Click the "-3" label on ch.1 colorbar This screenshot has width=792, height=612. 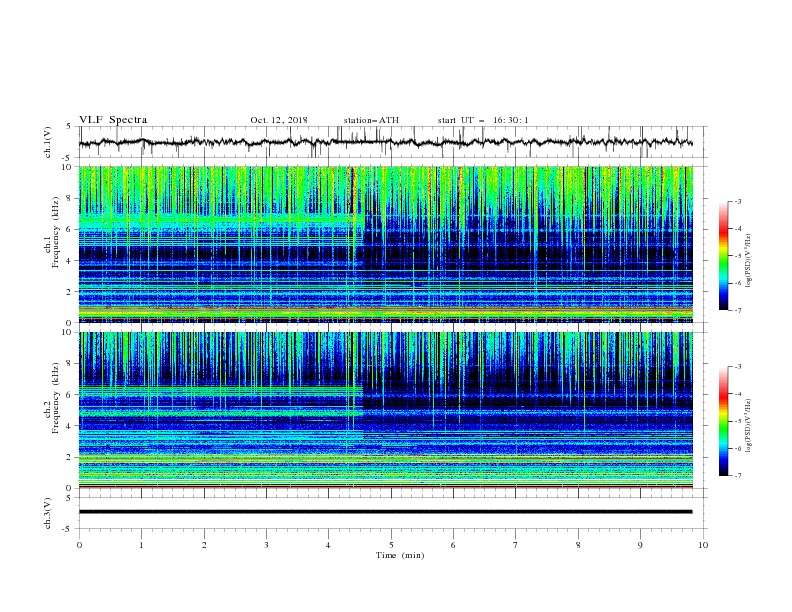point(737,201)
